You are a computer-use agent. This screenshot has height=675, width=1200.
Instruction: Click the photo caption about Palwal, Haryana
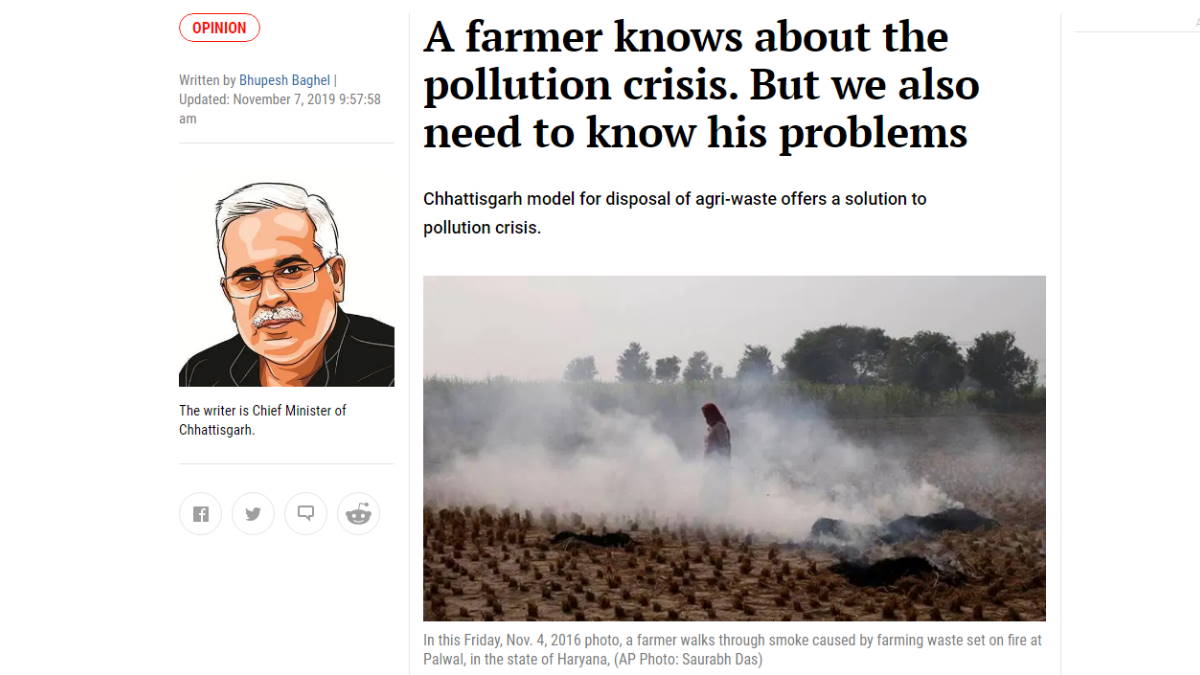[733, 650]
